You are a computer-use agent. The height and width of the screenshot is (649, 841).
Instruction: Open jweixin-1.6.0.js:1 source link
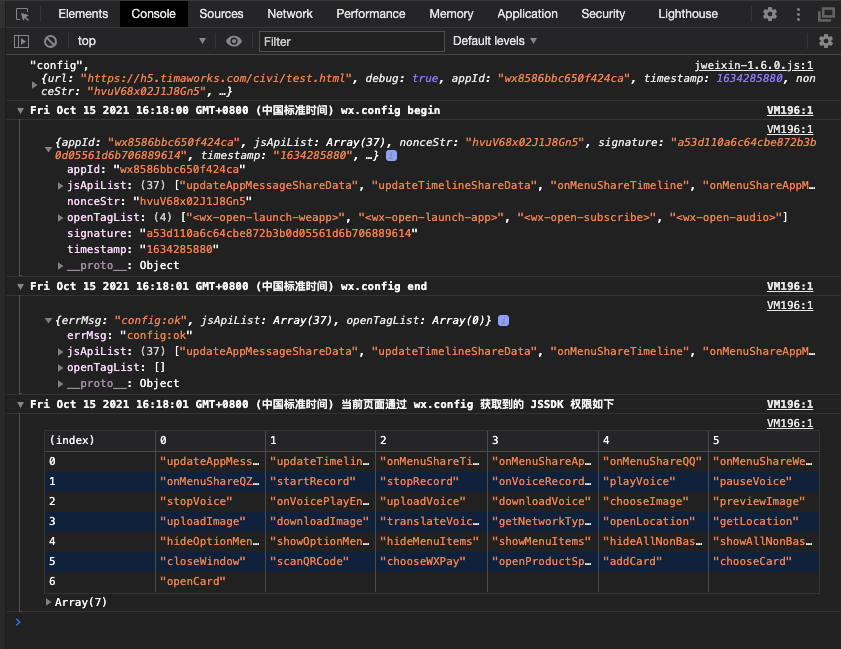coord(754,64)
